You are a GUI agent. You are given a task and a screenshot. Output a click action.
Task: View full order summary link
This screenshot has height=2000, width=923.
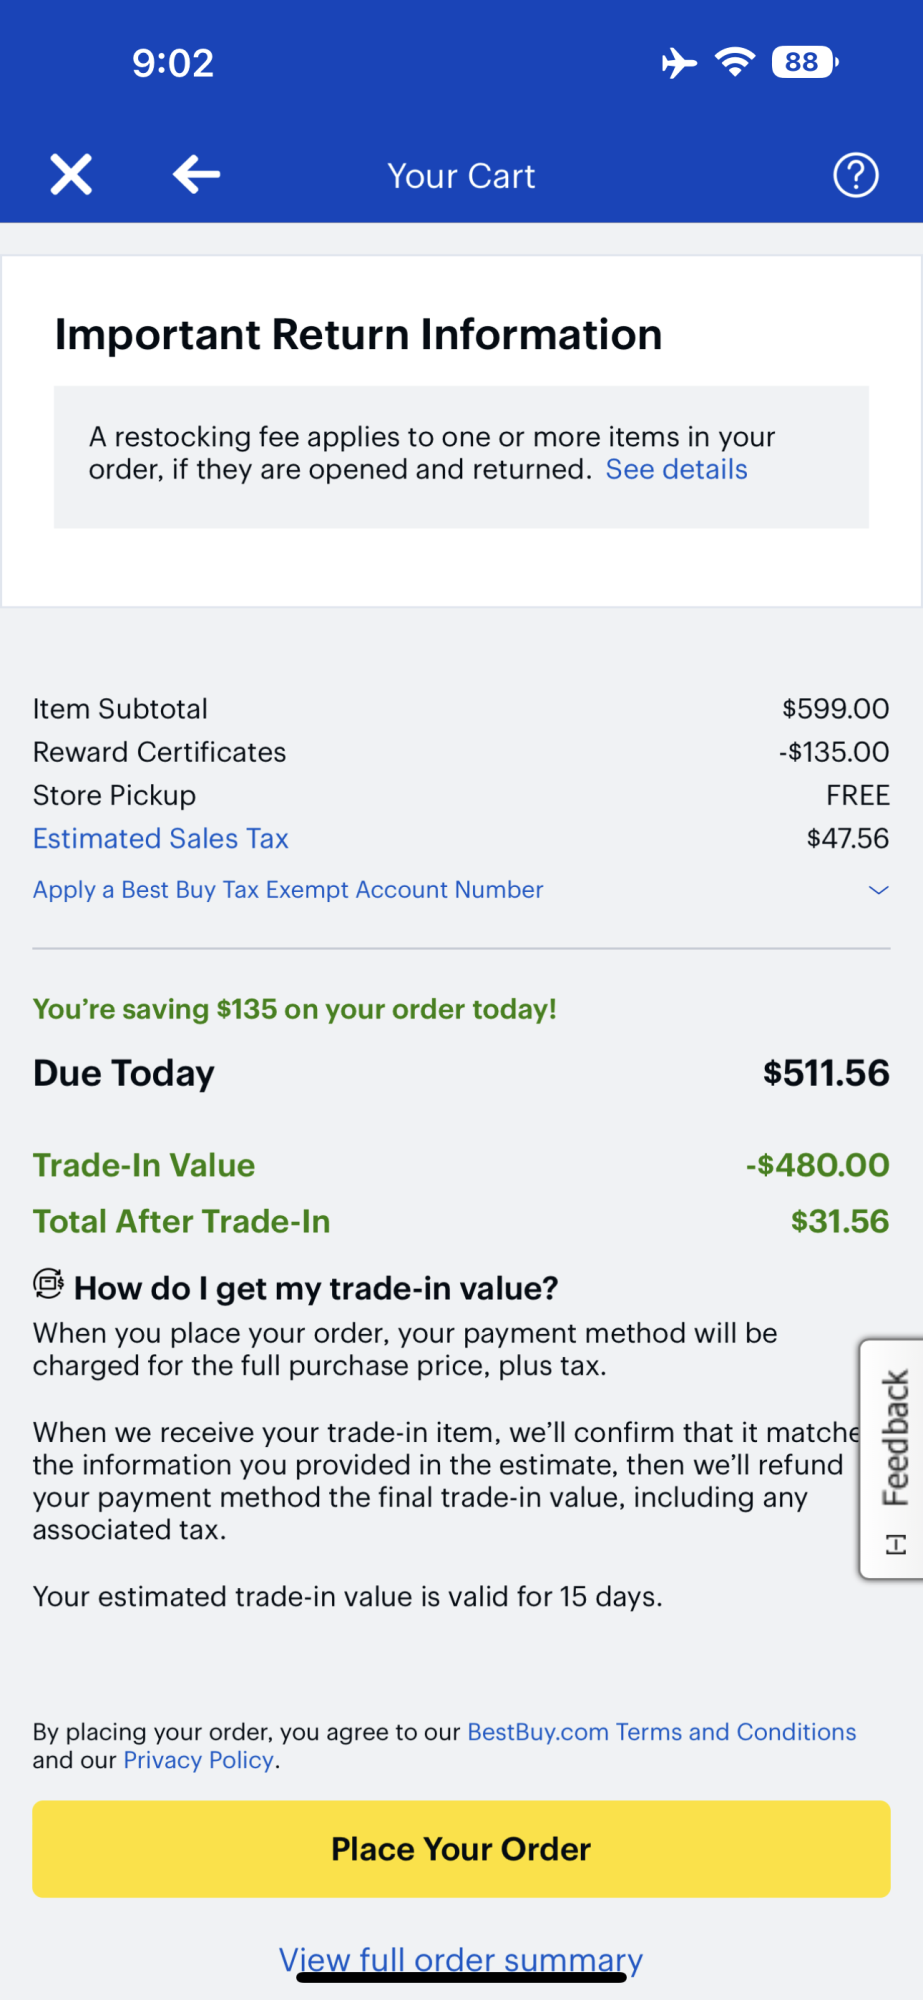[460, 1959]
